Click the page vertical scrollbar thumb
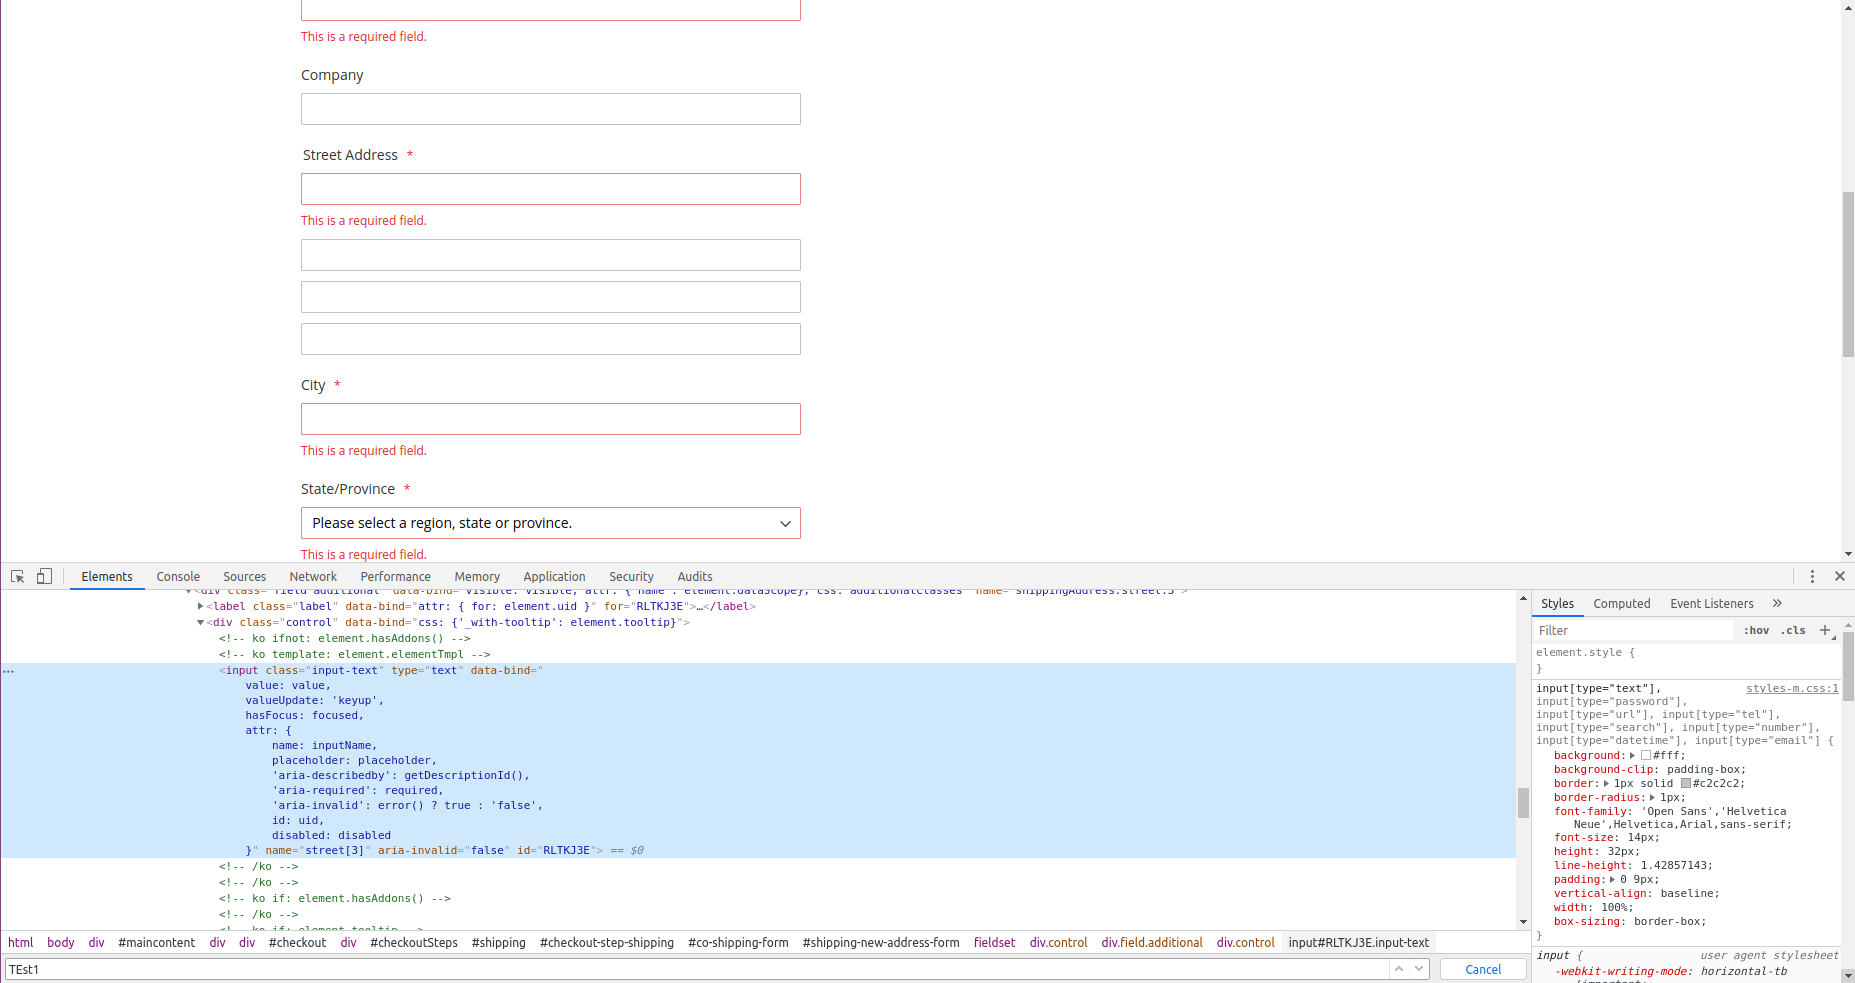Viewport: 1855px width, 983px height. tap(1848, 273)
